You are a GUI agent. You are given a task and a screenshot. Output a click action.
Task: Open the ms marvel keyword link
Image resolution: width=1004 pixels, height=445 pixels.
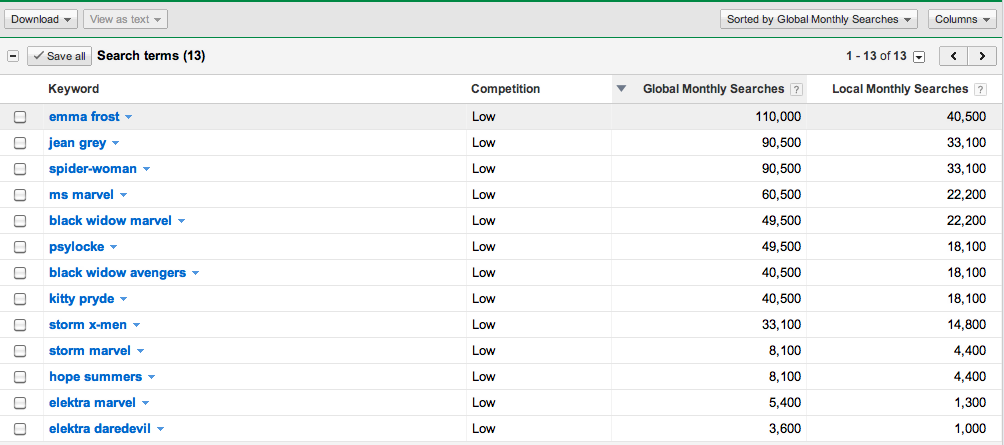[x=81, y=195]
